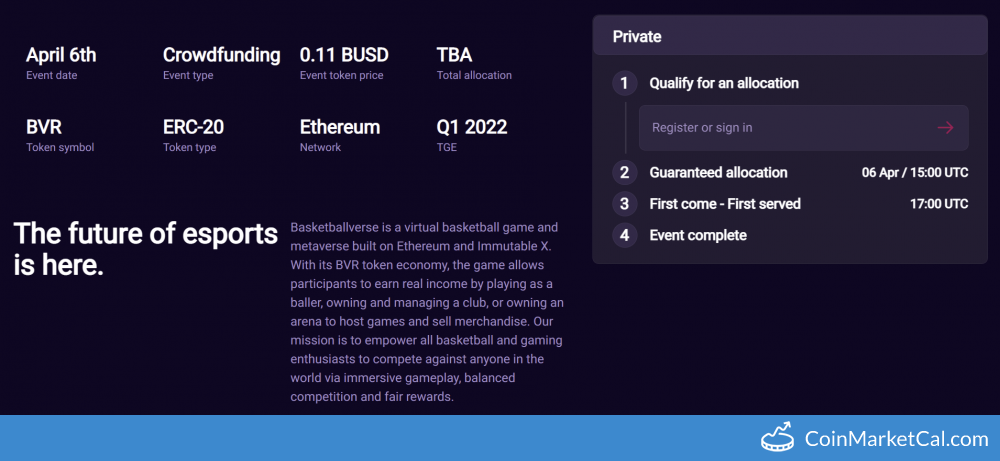Click step 2 number circle
This screenshot has width=1000, height=461.
pos(625,173)
